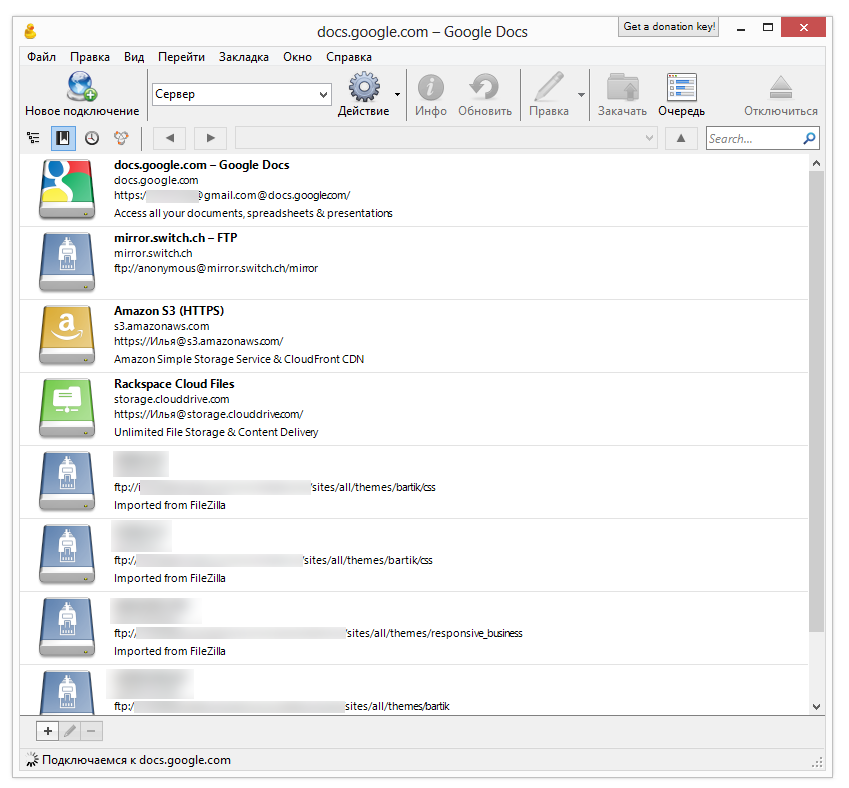
Task: Open the Сервер quick connect combo box
Action: (241, 94)
